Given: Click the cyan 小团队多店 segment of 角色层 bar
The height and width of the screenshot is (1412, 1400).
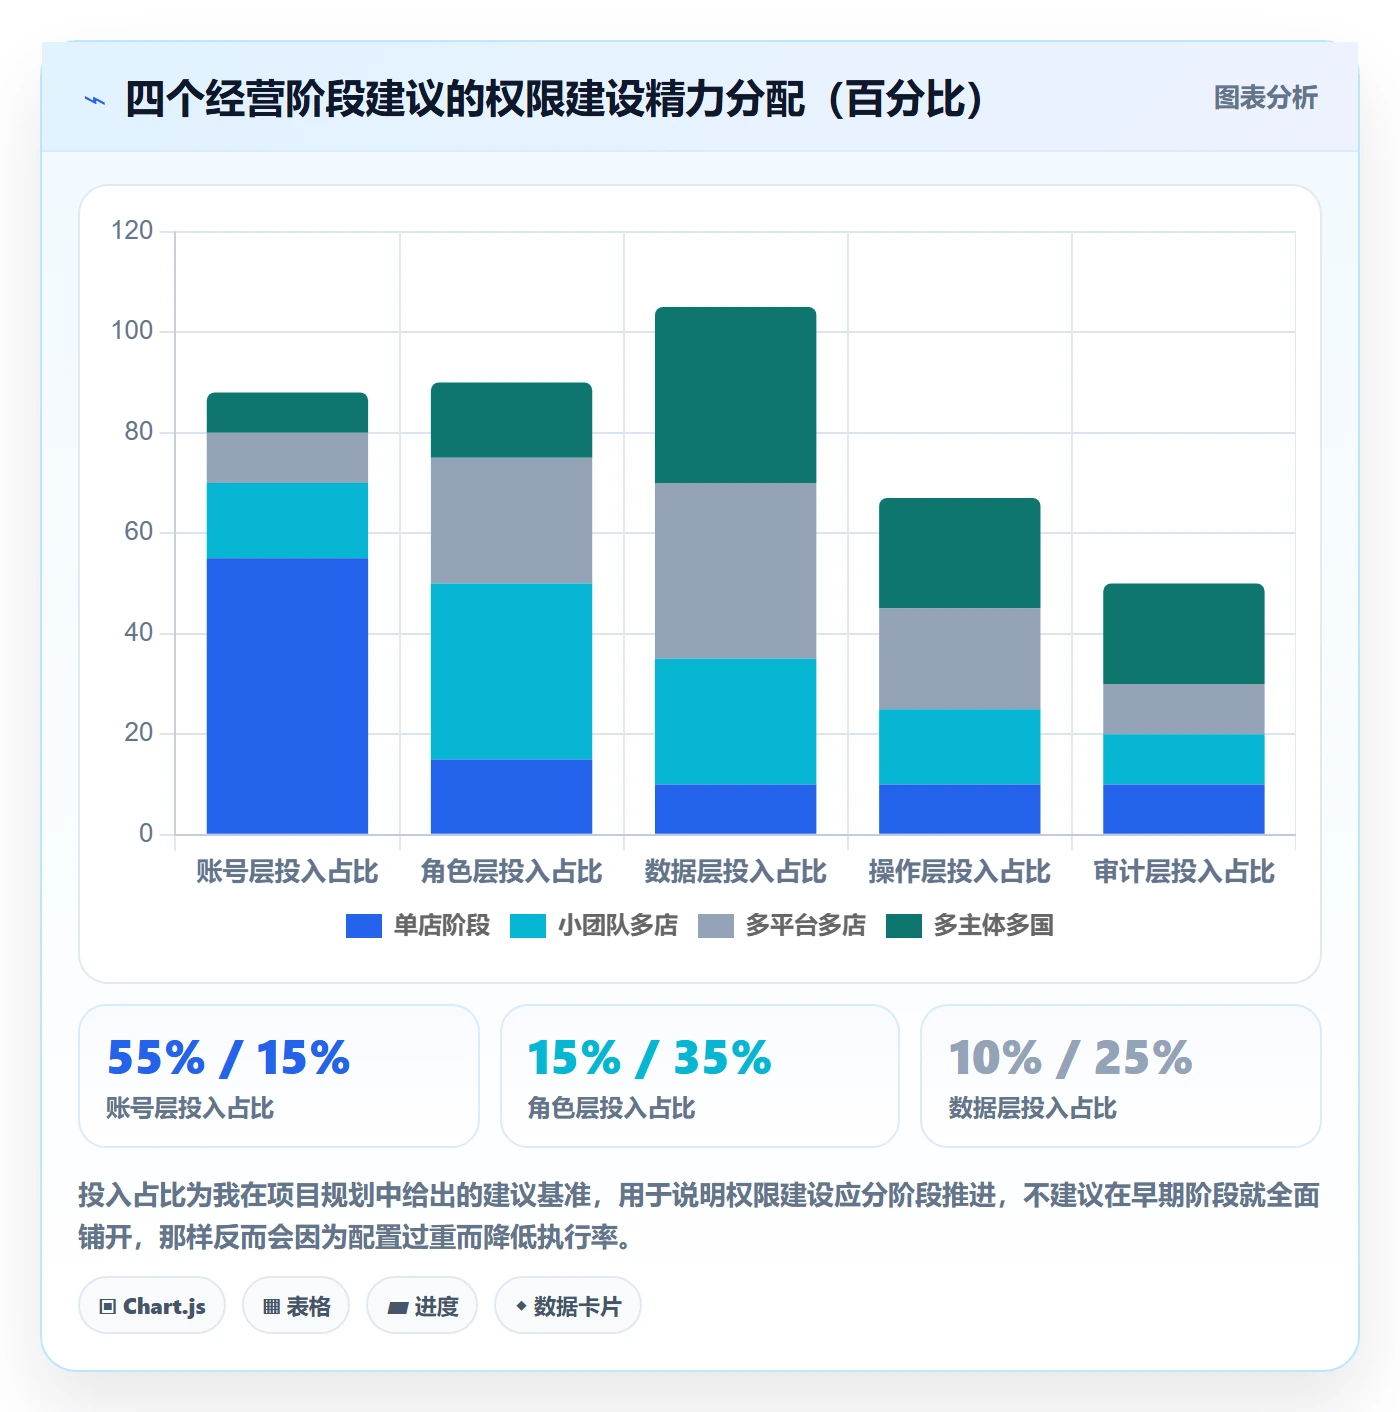Looking at the screenshot, I should (x=511, y=671).
